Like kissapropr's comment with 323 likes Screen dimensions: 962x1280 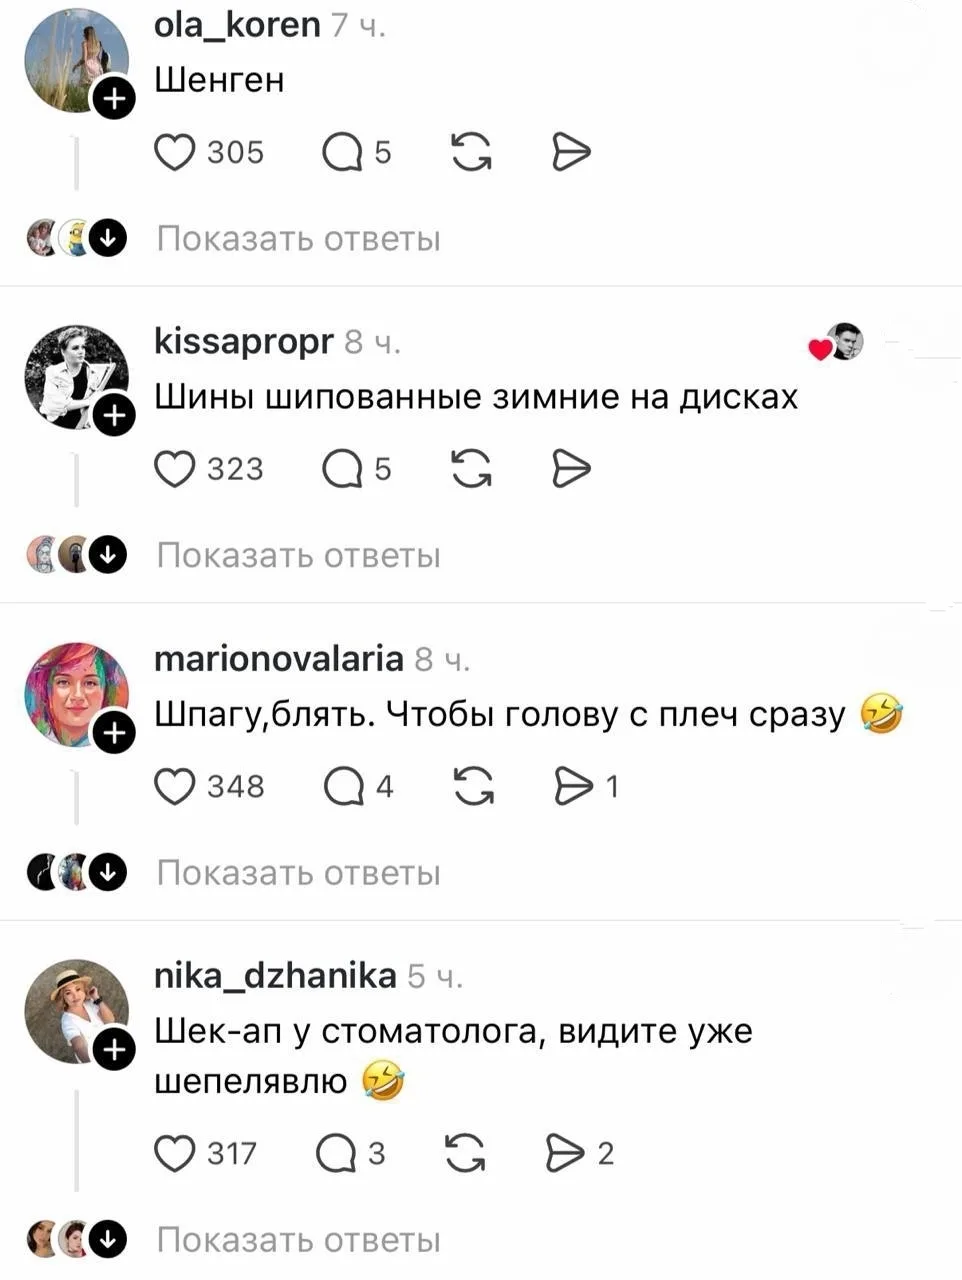point(175,469)
